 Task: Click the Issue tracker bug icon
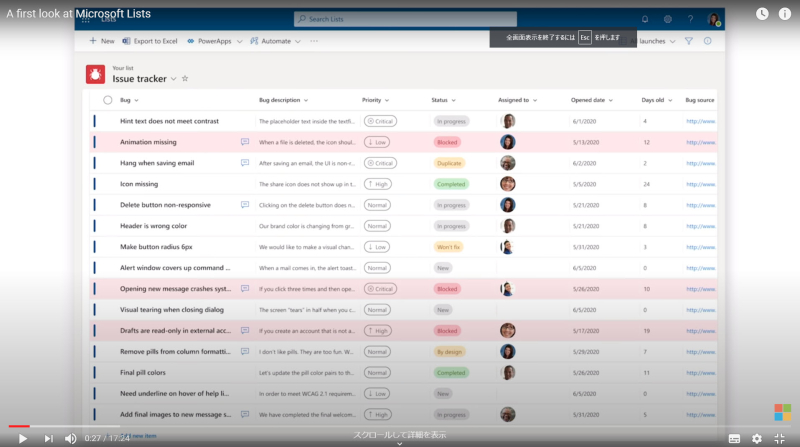point(95,74)
